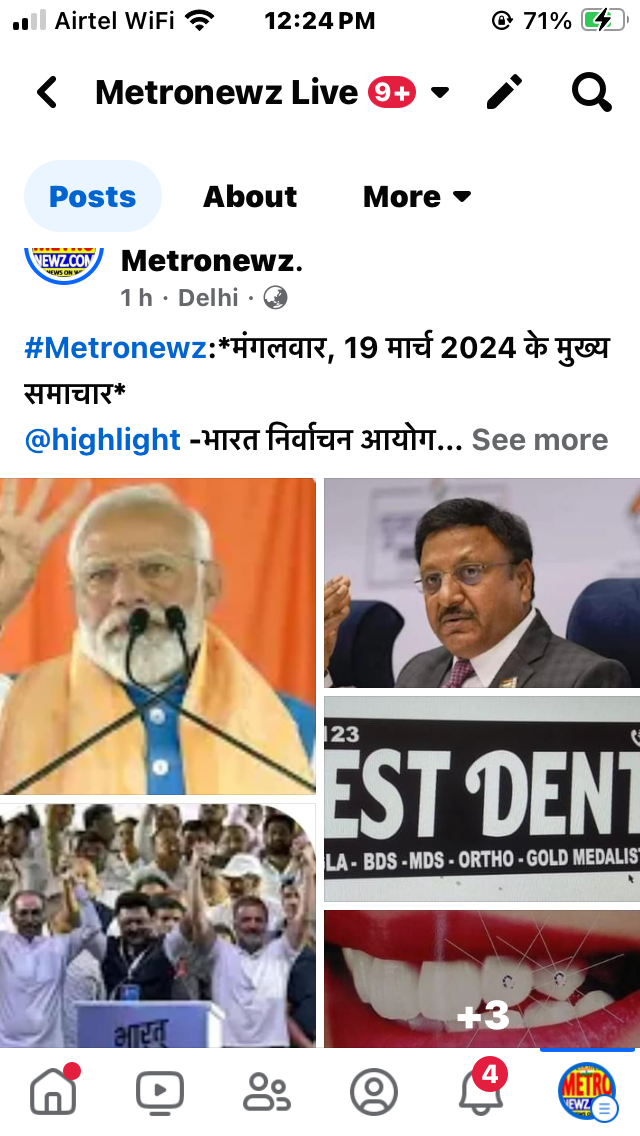Expand the Metronewz Live page switcher arrow
The image size is (640, 1136).
pos(439,93)
